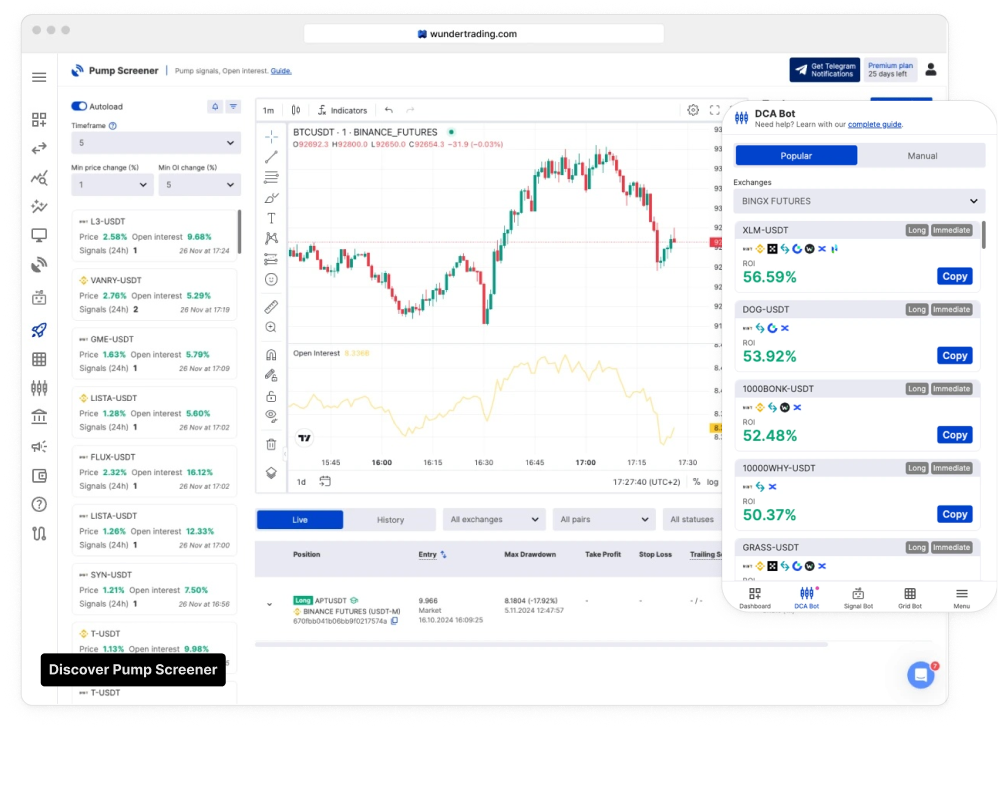Toggle percent scale on chart
Viewport: 998px width, 790px height.
pyautogui.click(x=696, y=482)
